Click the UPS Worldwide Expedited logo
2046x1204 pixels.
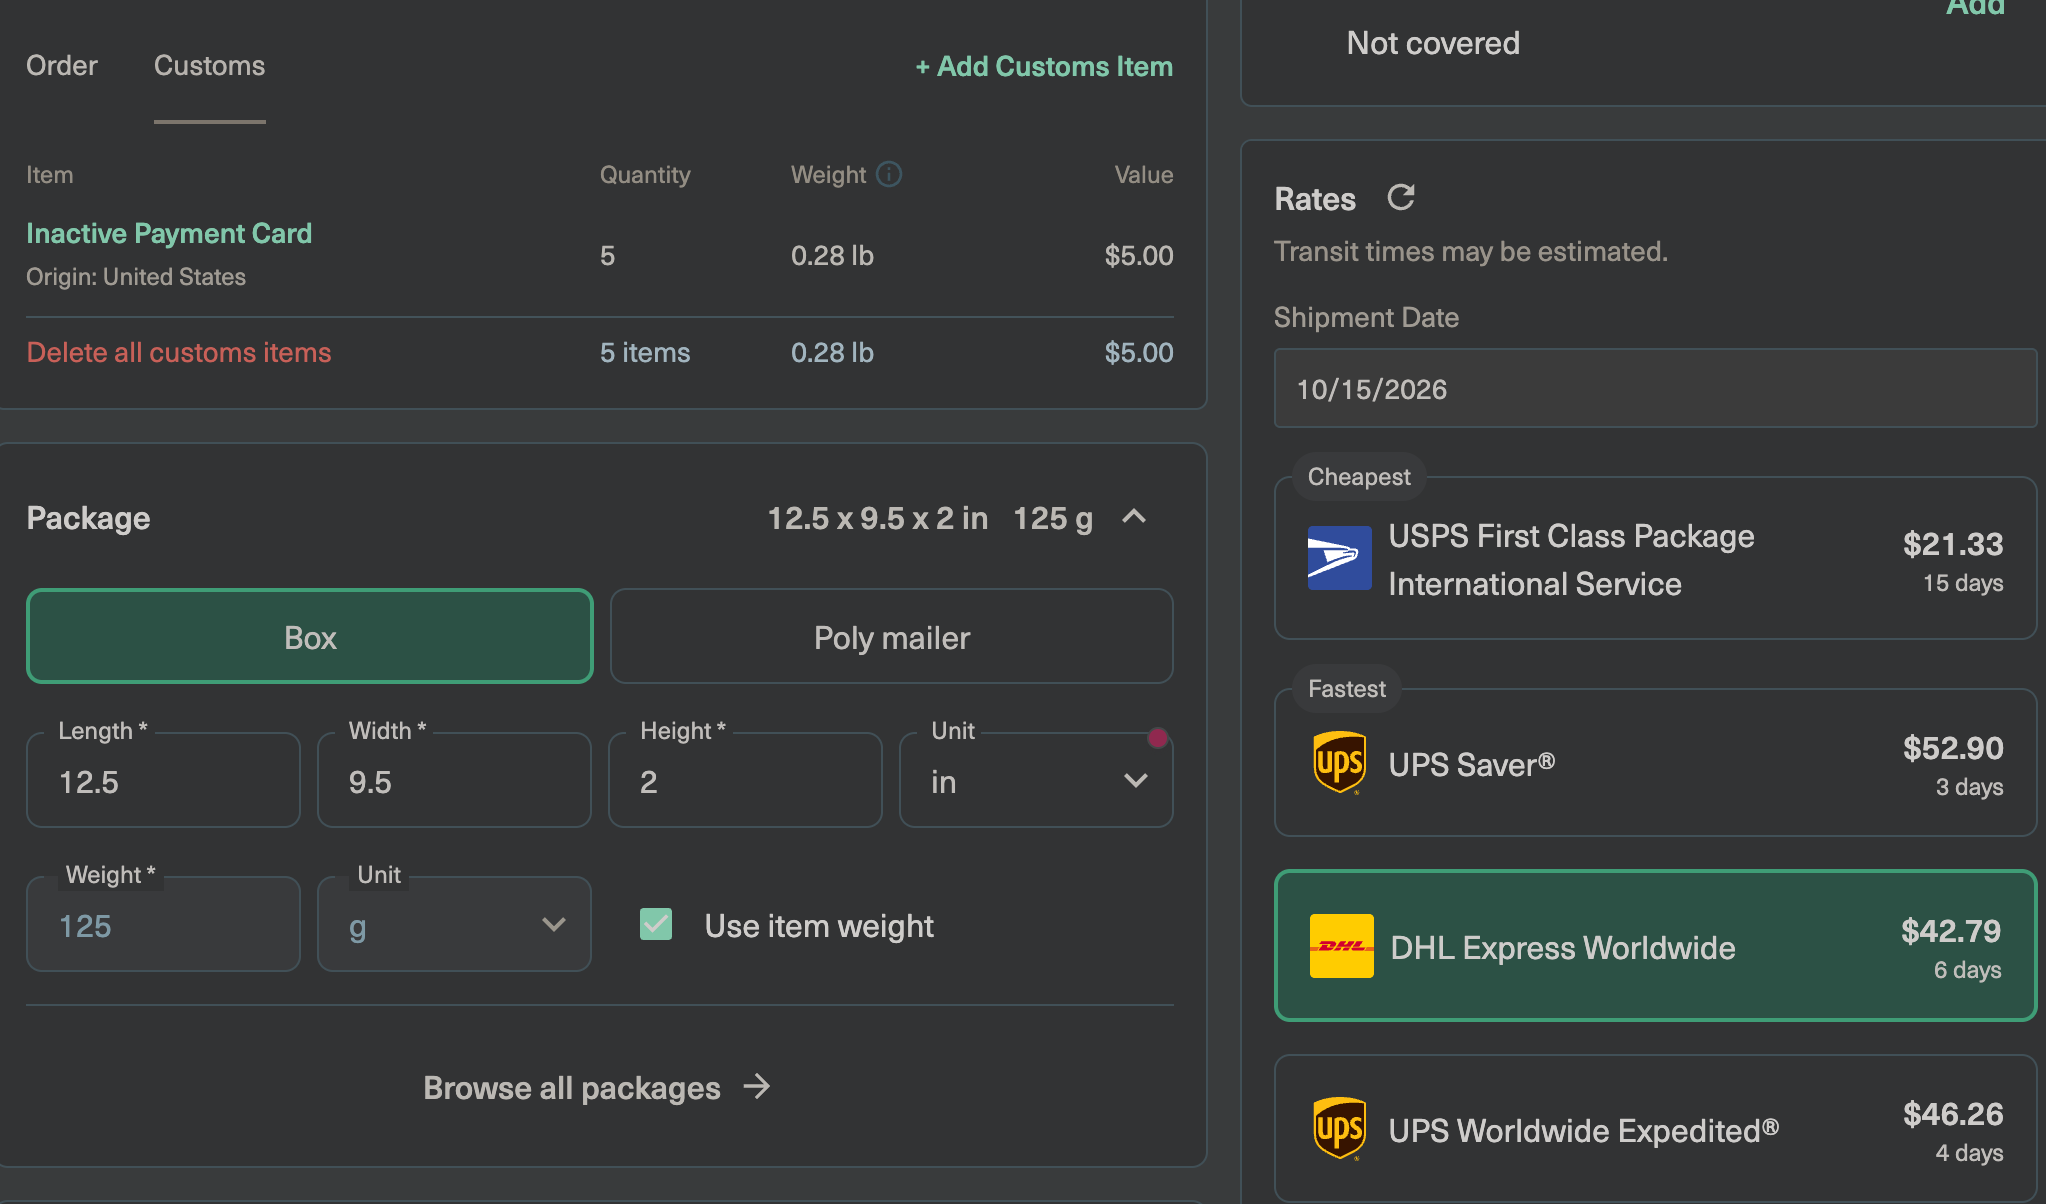(x=1339, y=1129)
